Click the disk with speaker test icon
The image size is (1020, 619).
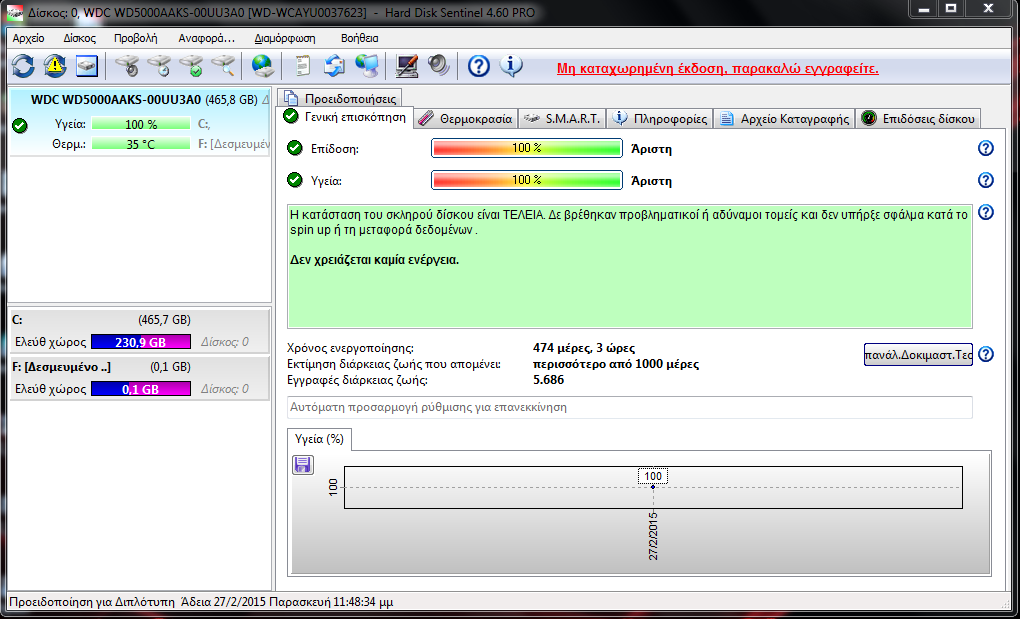(x=128, y=65)
